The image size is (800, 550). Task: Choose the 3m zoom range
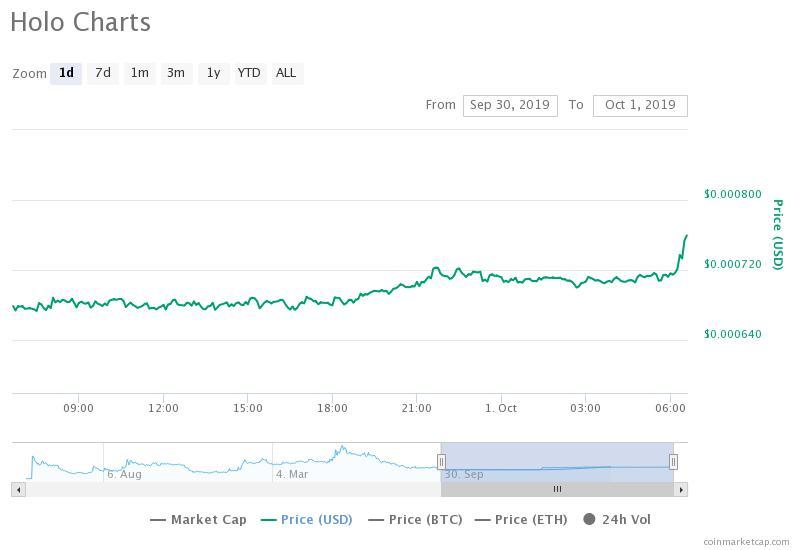pyautogui.click(x=176, y=73)
